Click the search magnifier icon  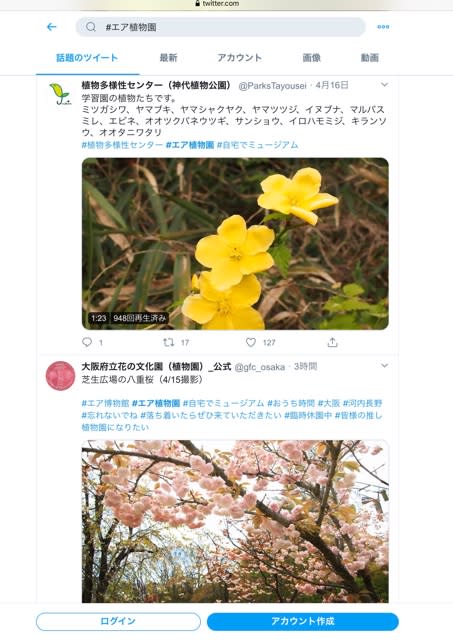pos(91,27)
